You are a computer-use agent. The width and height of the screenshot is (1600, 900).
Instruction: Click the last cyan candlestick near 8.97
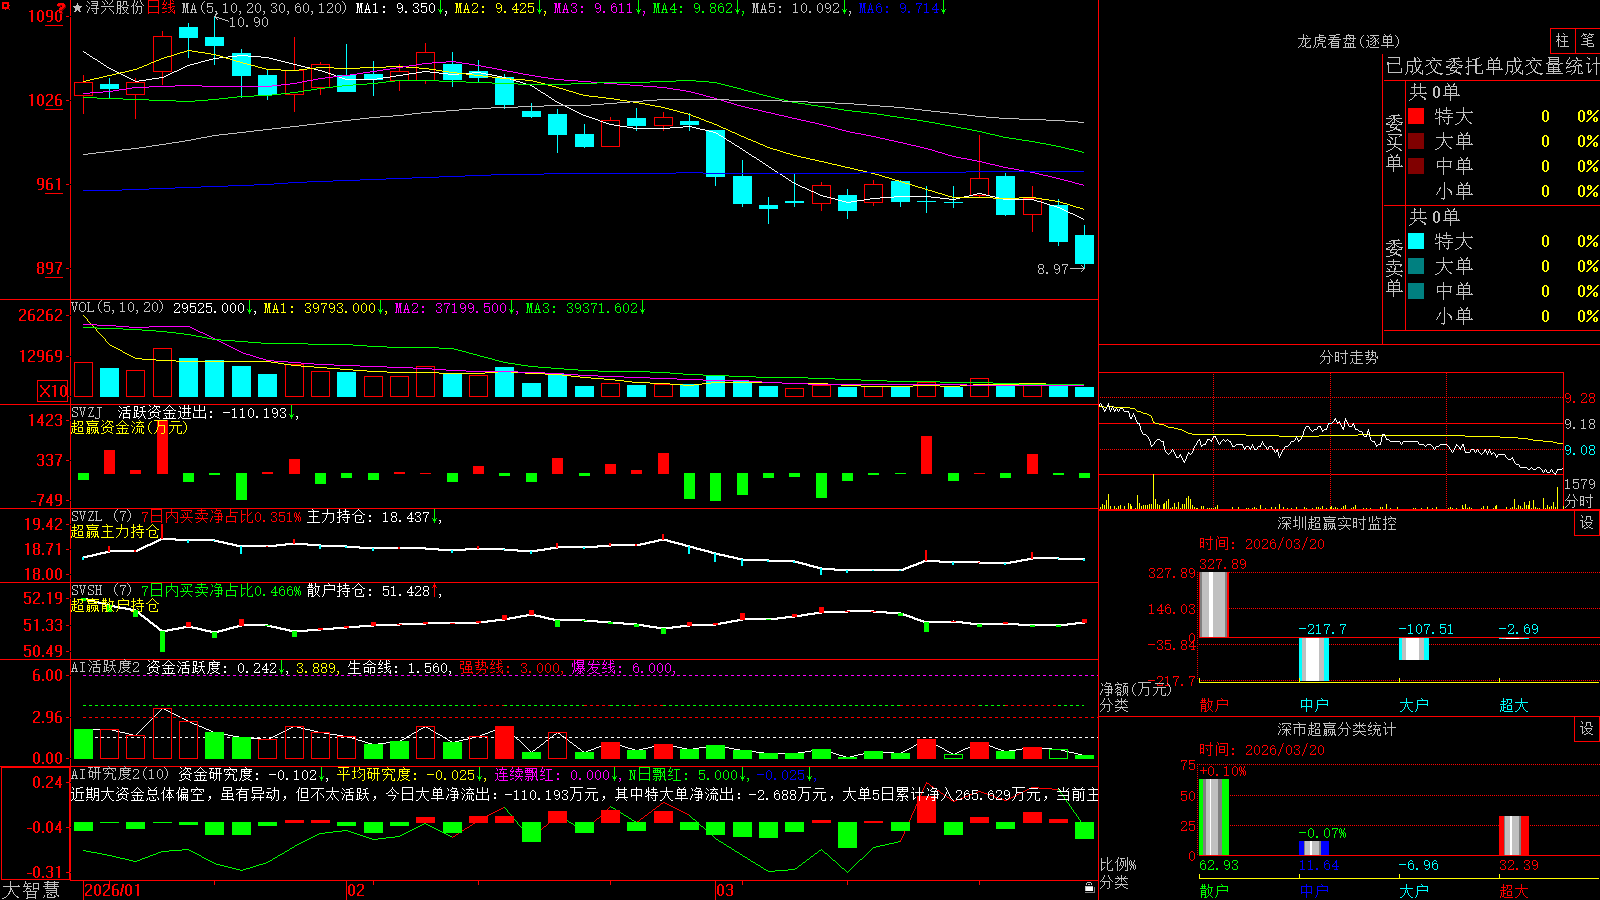(1084, 249)
